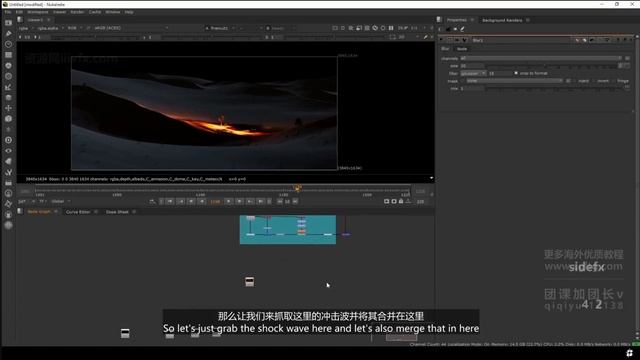This screenshot has width=640, height=360.
Task: Click the play forward button
Action: (x=229, y=201)
